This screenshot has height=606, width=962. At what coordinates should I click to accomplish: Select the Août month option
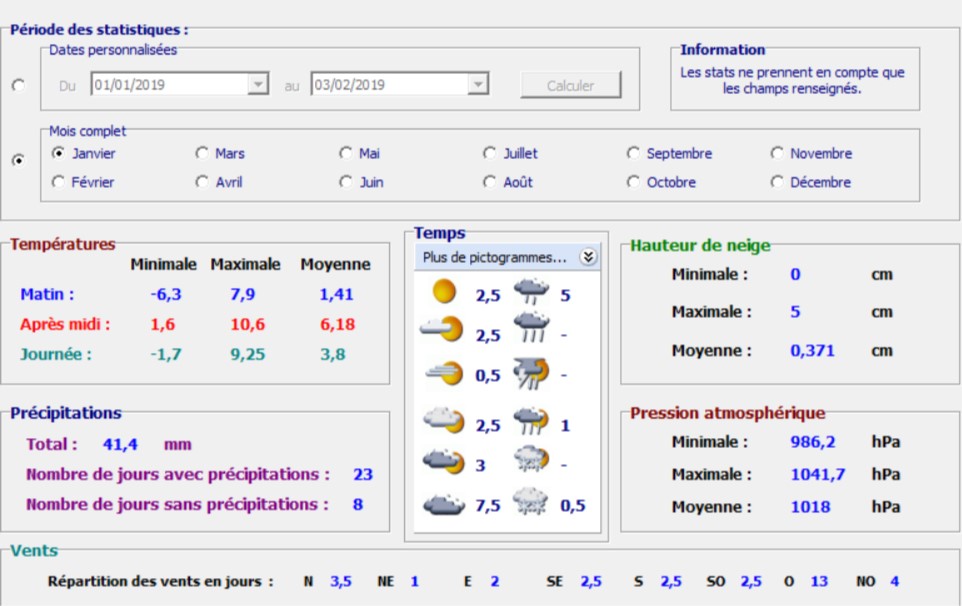tap(507, 182)
